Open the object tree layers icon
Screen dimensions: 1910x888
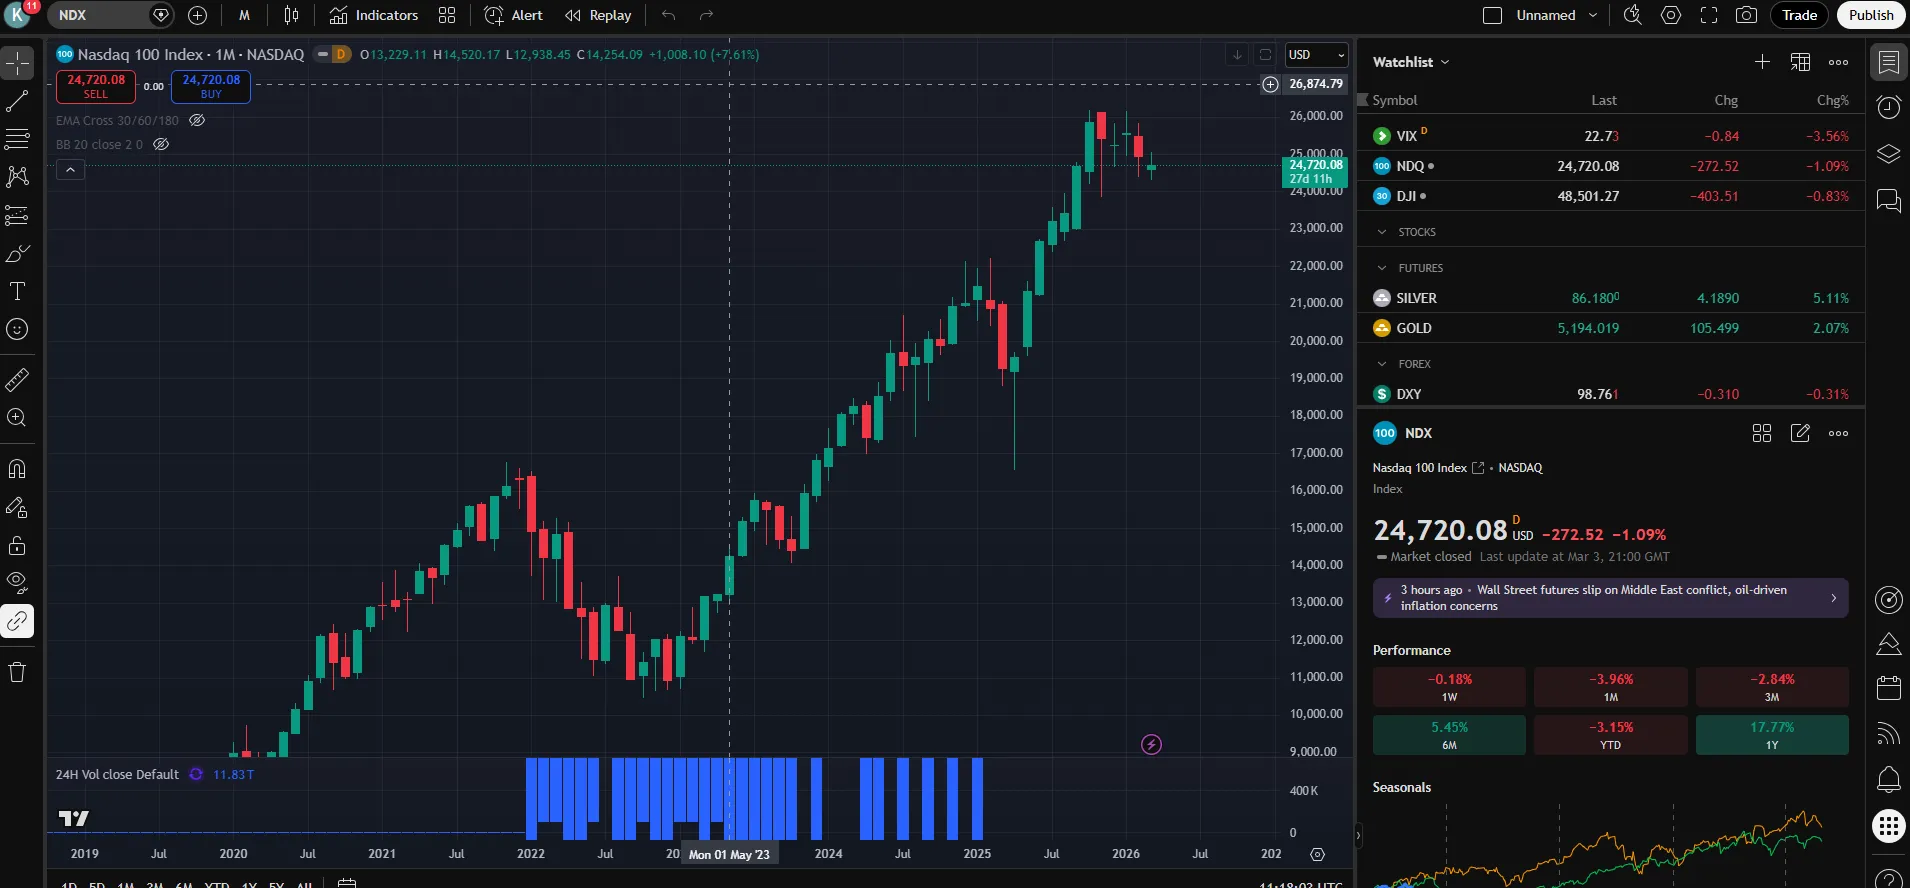coord(1889,154)
